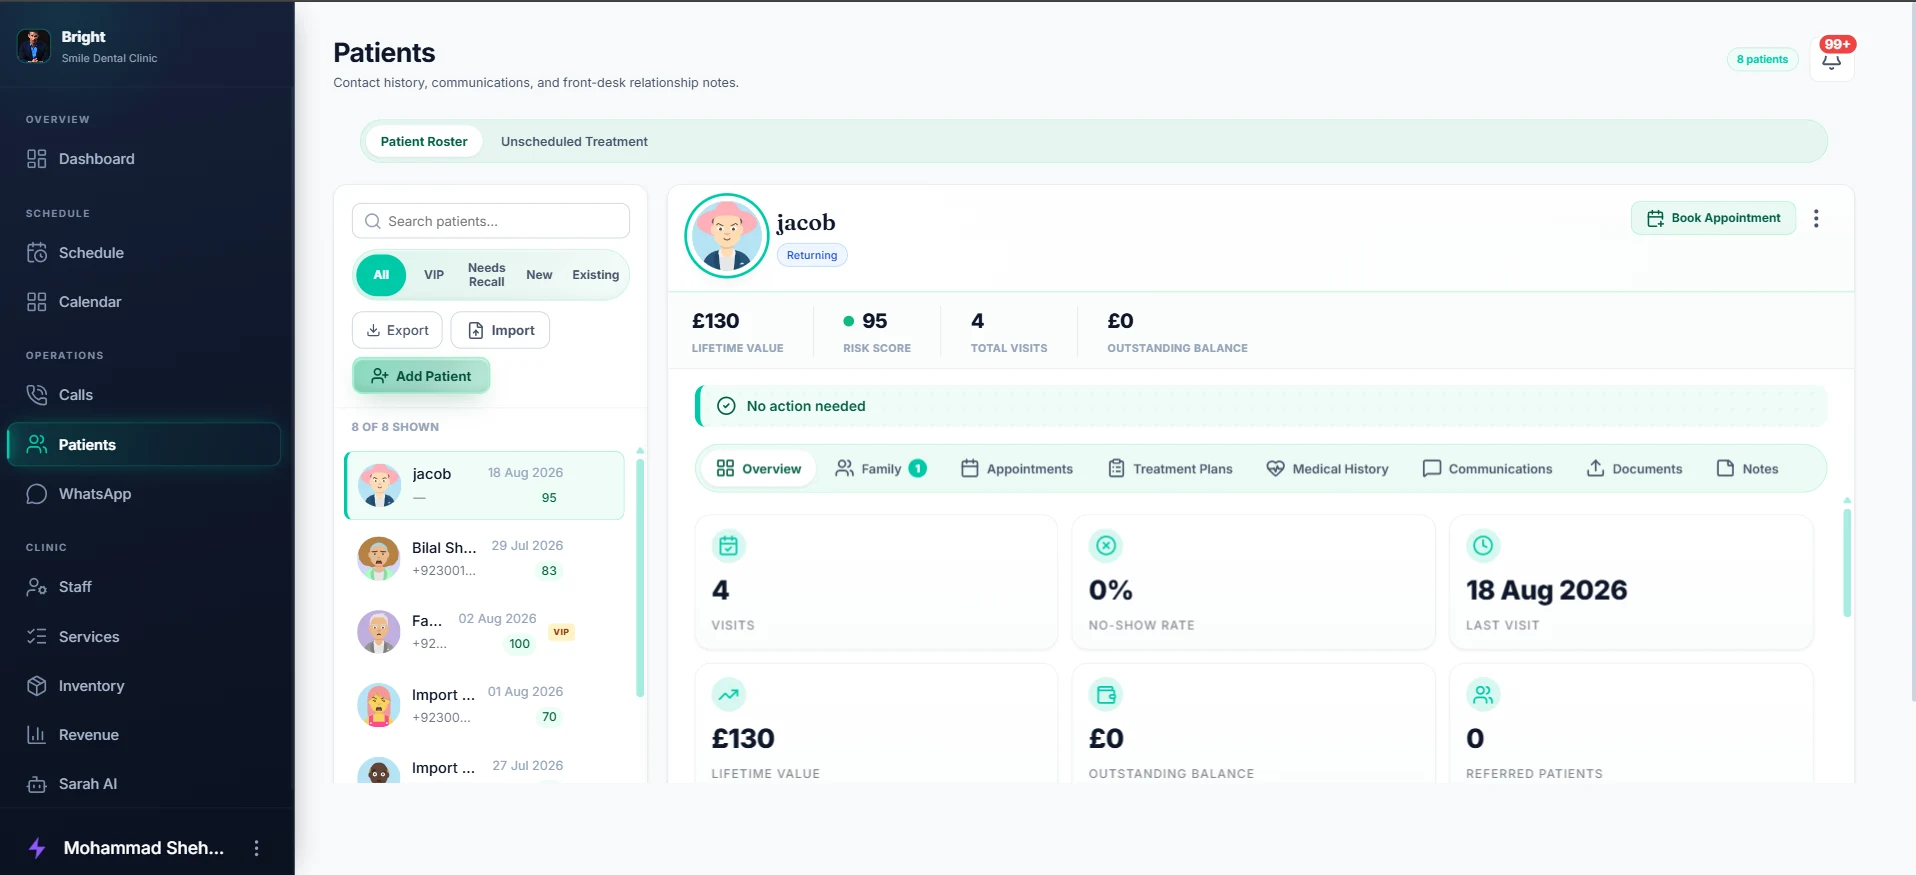The width and height of the screenshot is (1916, 875).
Task: Click the 8 patients badge
Action: click(1762, 60)
